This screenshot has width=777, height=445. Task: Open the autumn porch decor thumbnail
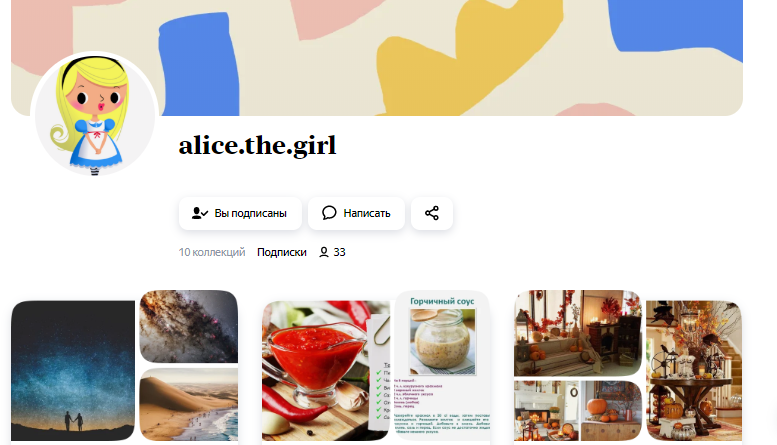578,333
